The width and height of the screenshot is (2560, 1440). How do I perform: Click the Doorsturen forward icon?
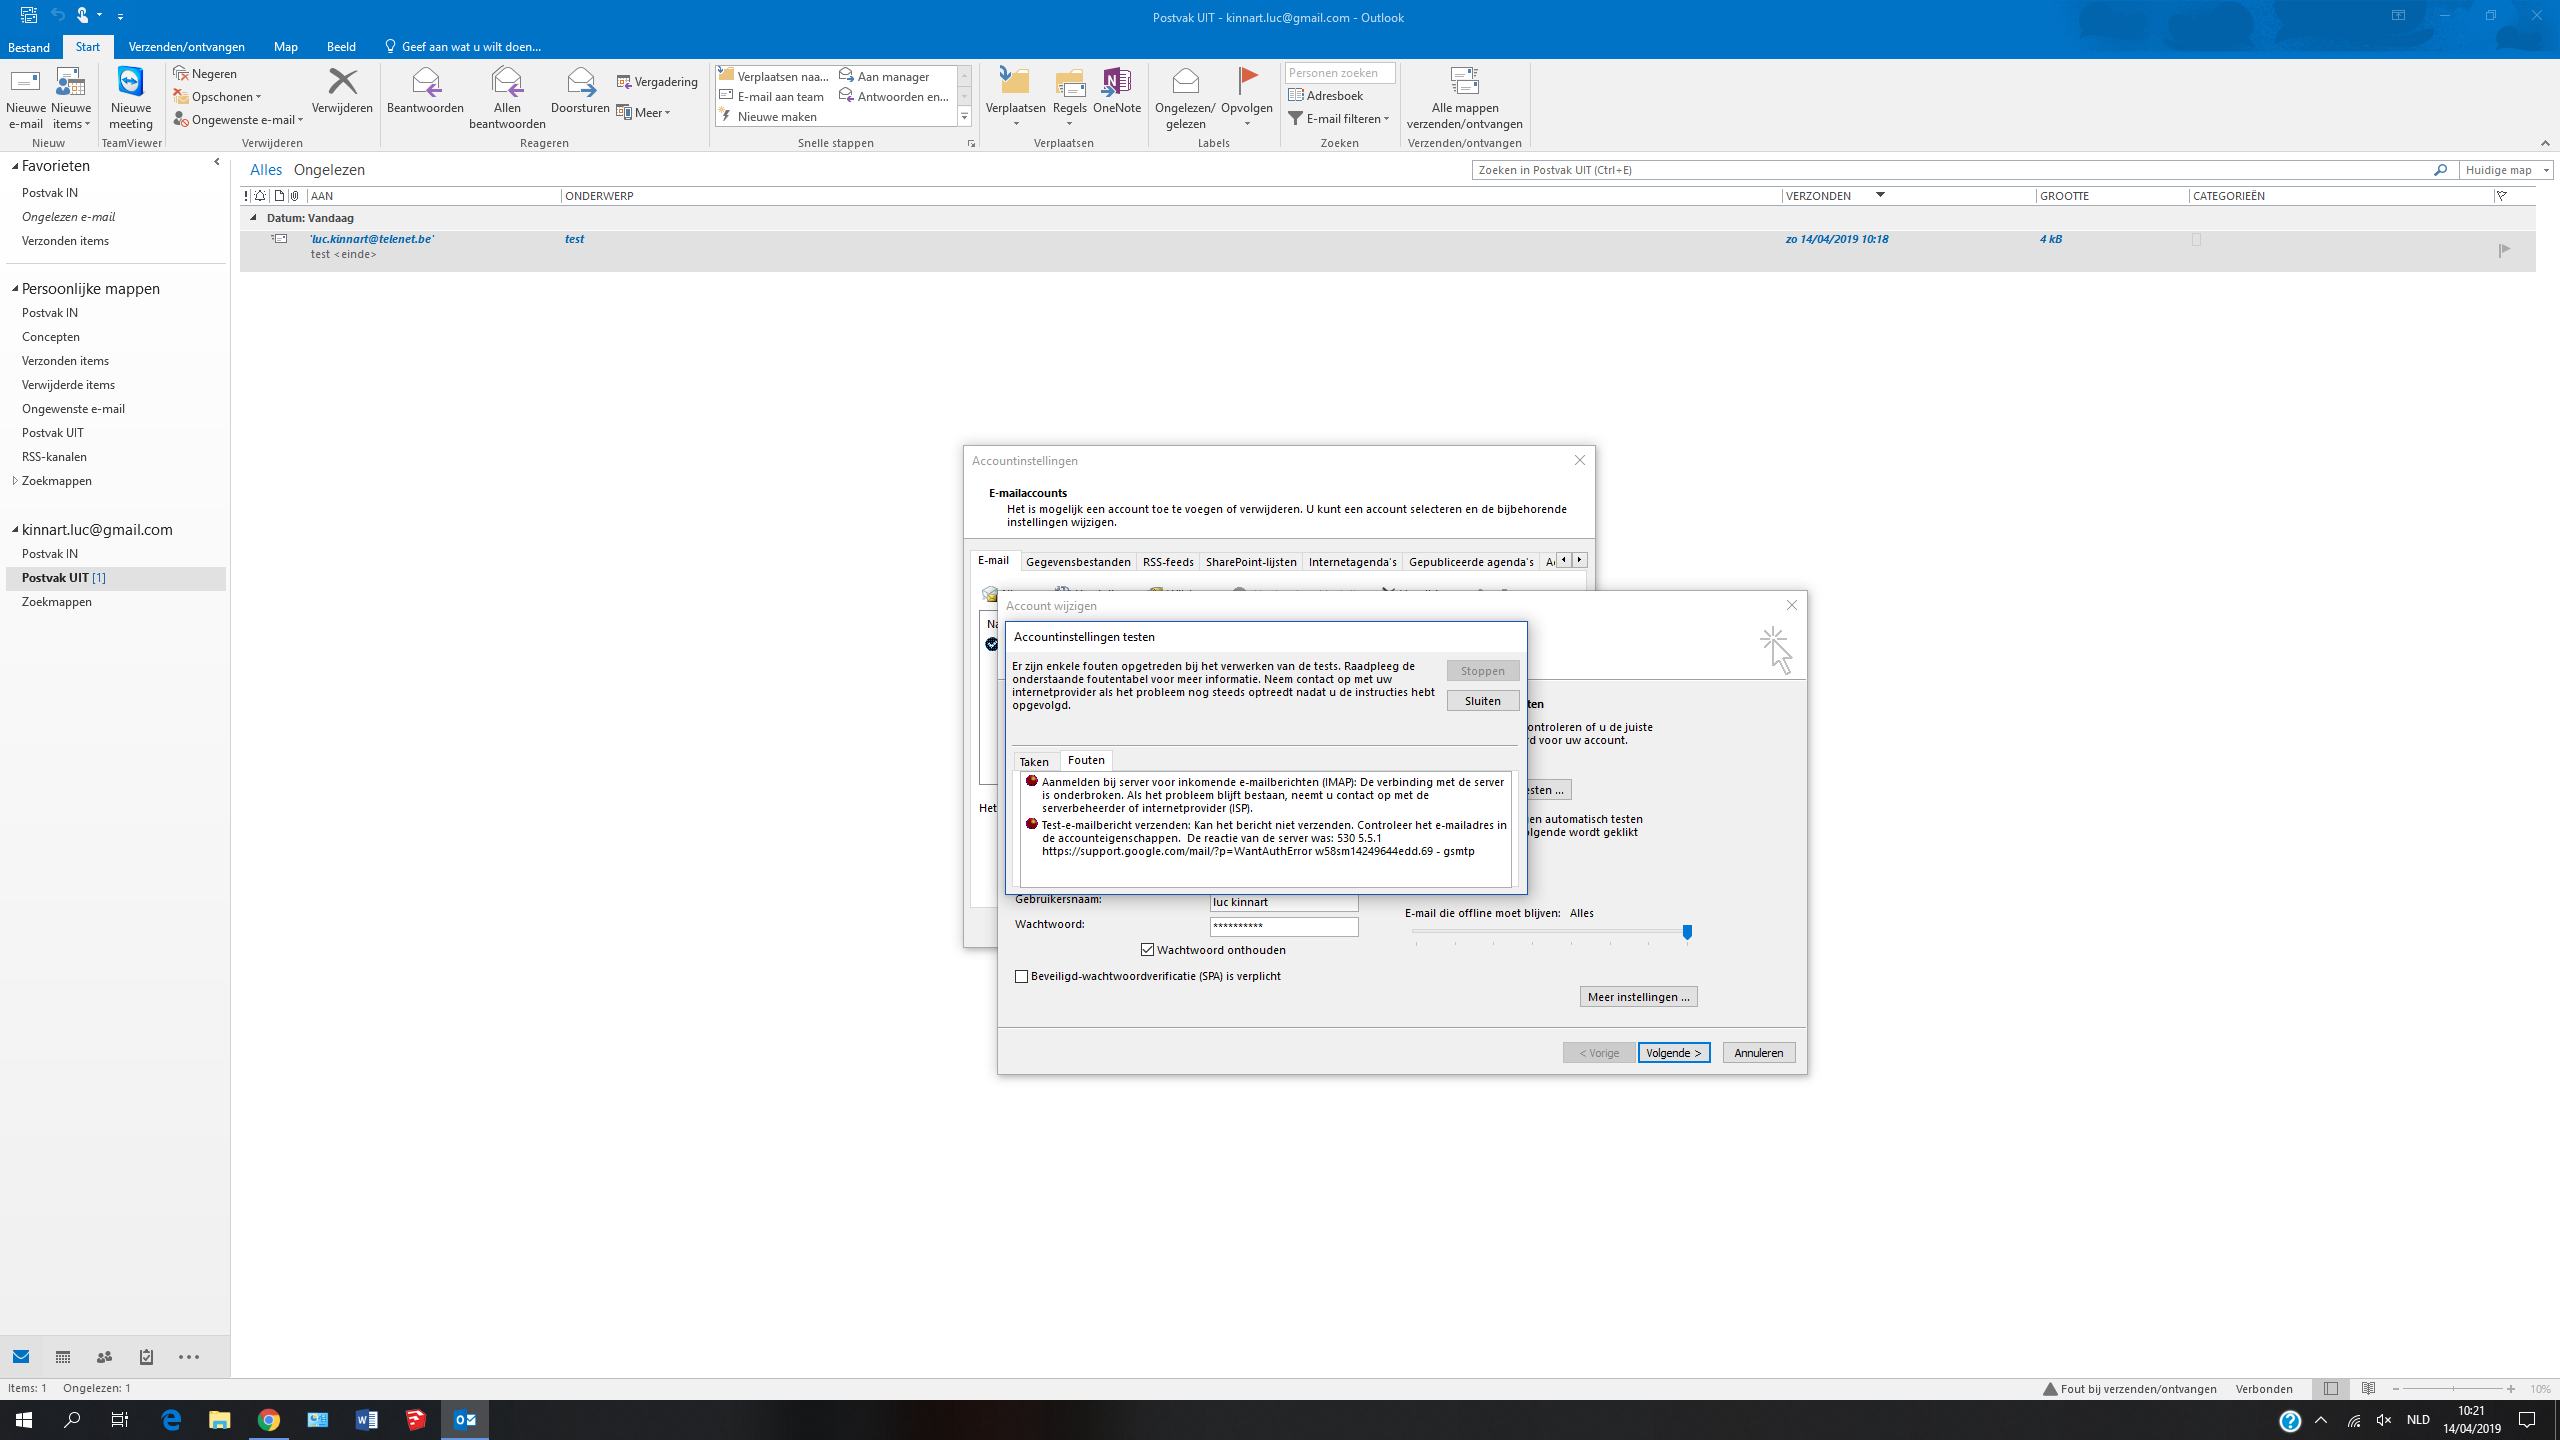click(580, 82)
